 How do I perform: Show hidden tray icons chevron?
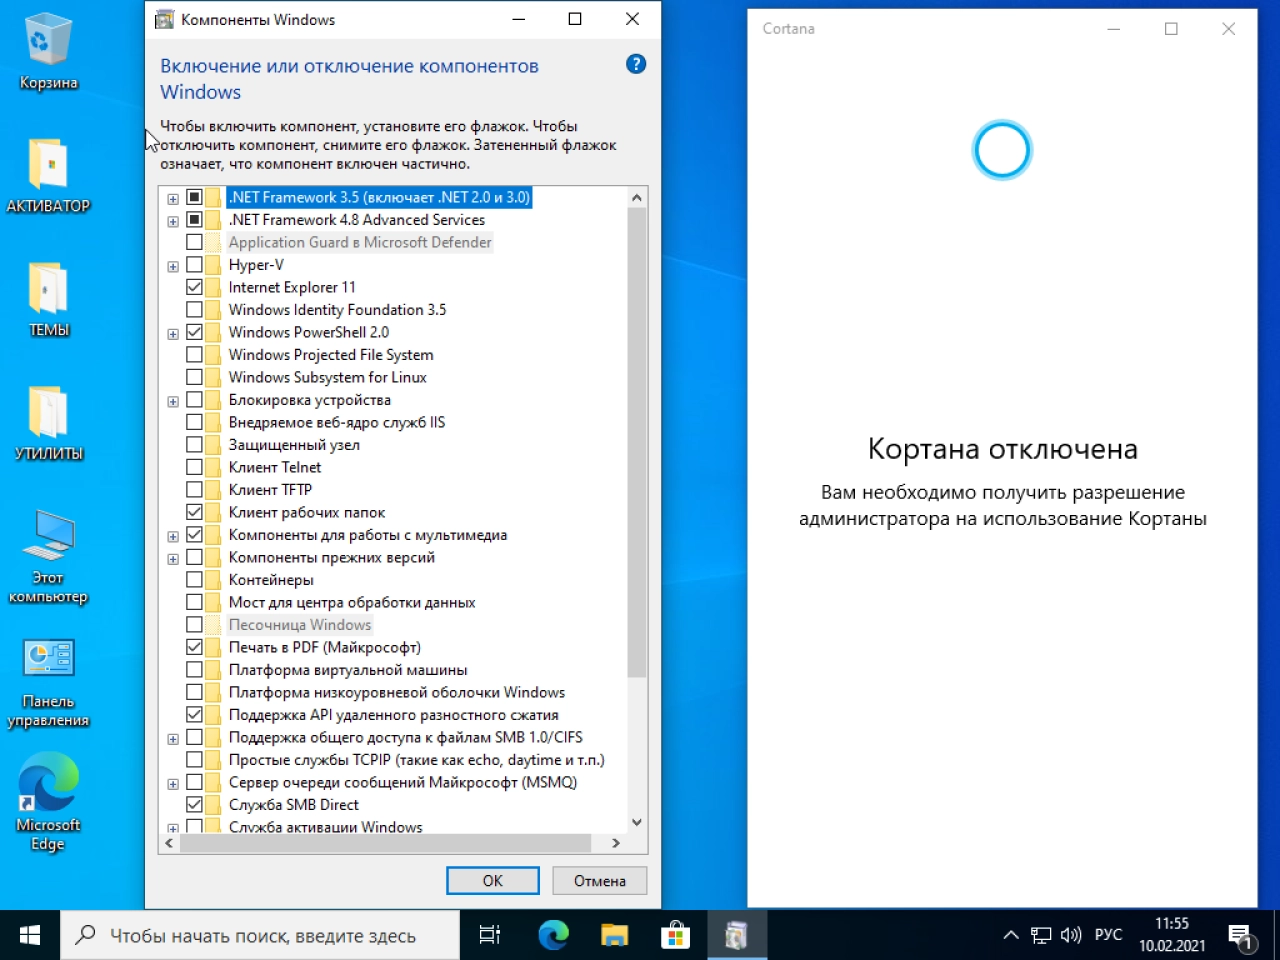coord(1011,935)
